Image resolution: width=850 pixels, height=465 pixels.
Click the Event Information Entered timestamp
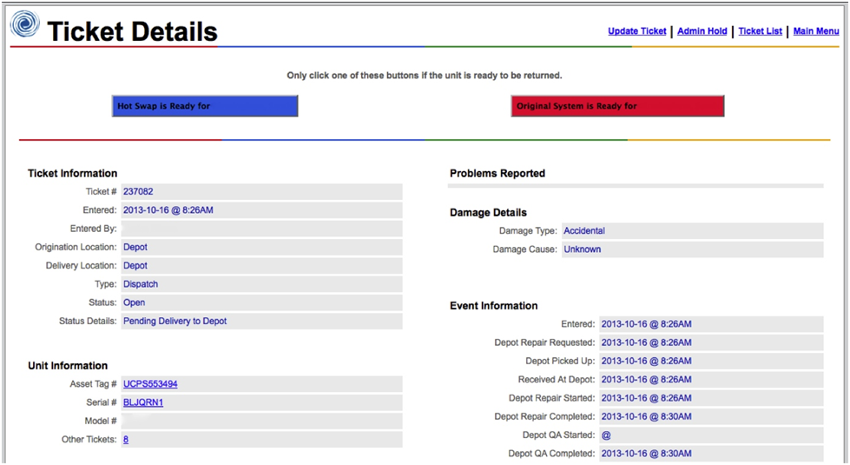coord(646,324)
